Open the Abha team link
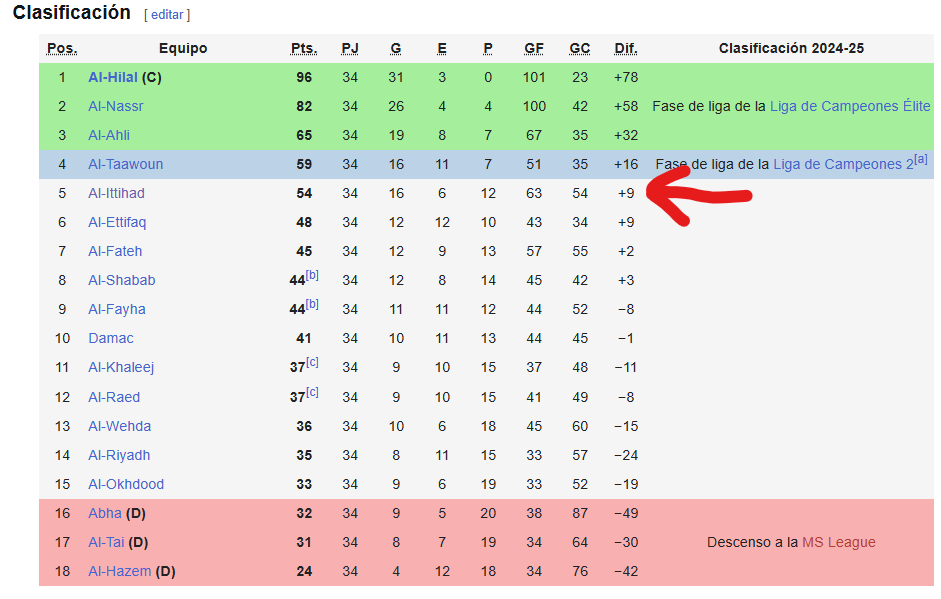Viewport: 941px width, 599px height. (105, 514)
